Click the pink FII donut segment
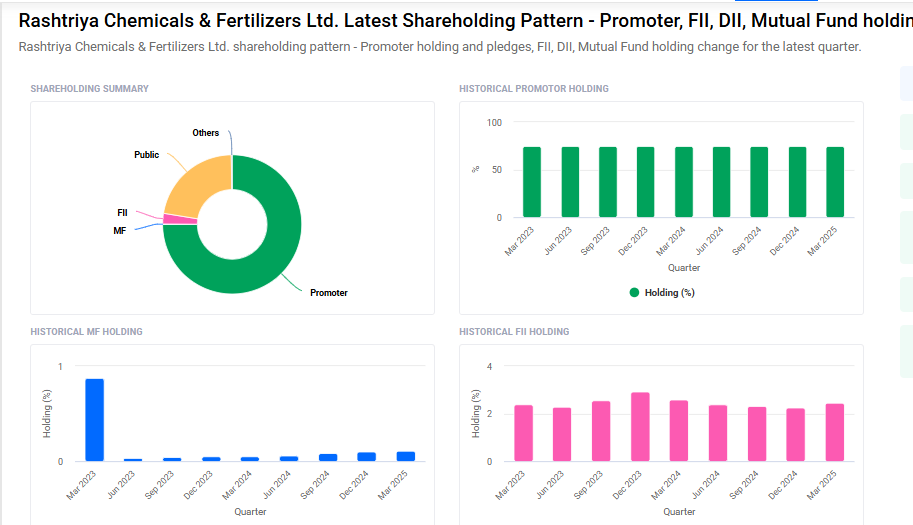 pos(181,219)
